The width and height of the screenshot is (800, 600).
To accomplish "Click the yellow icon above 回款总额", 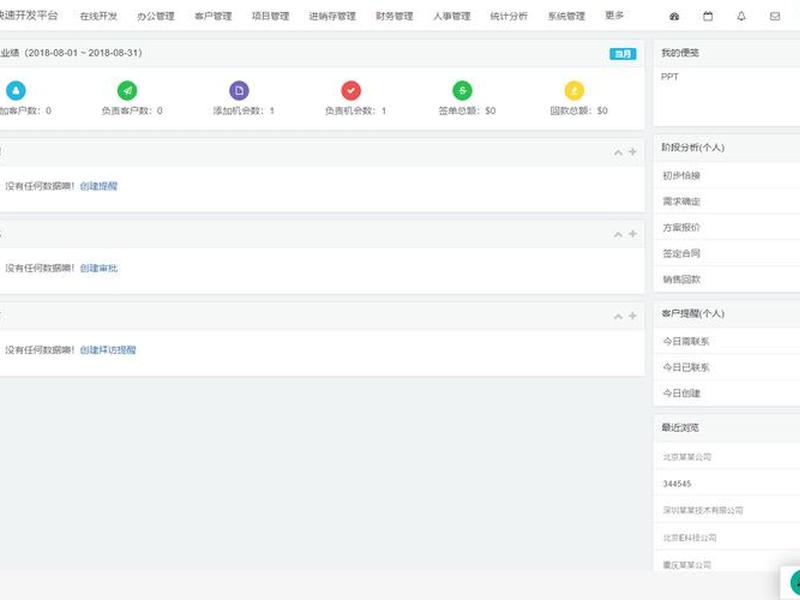I will click(x=574, y=91).
